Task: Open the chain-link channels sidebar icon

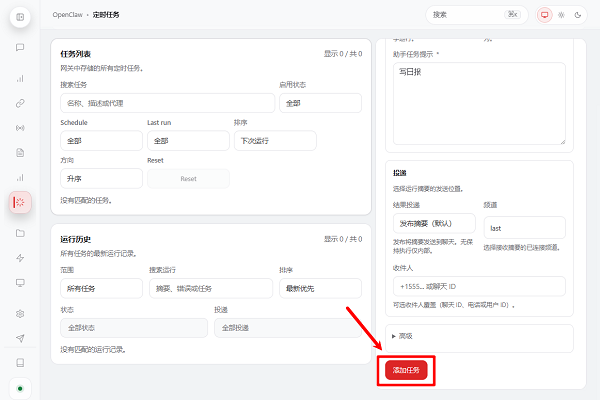Action: click(x=20, y=103)
